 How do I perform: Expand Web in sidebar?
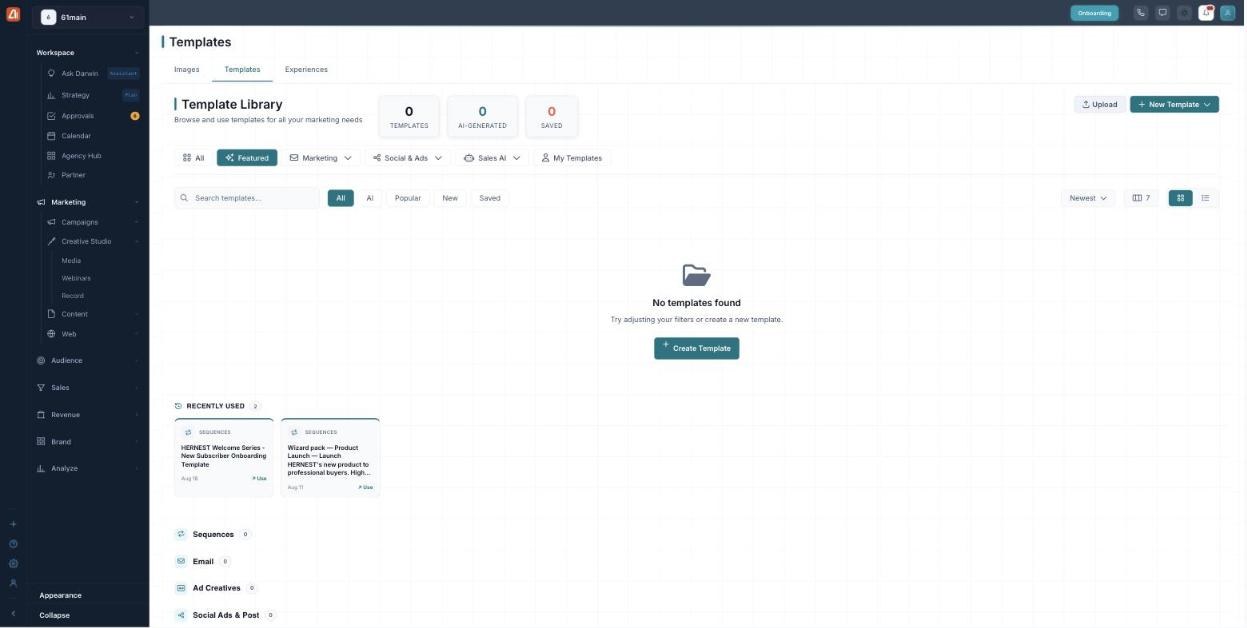(137, 334)
